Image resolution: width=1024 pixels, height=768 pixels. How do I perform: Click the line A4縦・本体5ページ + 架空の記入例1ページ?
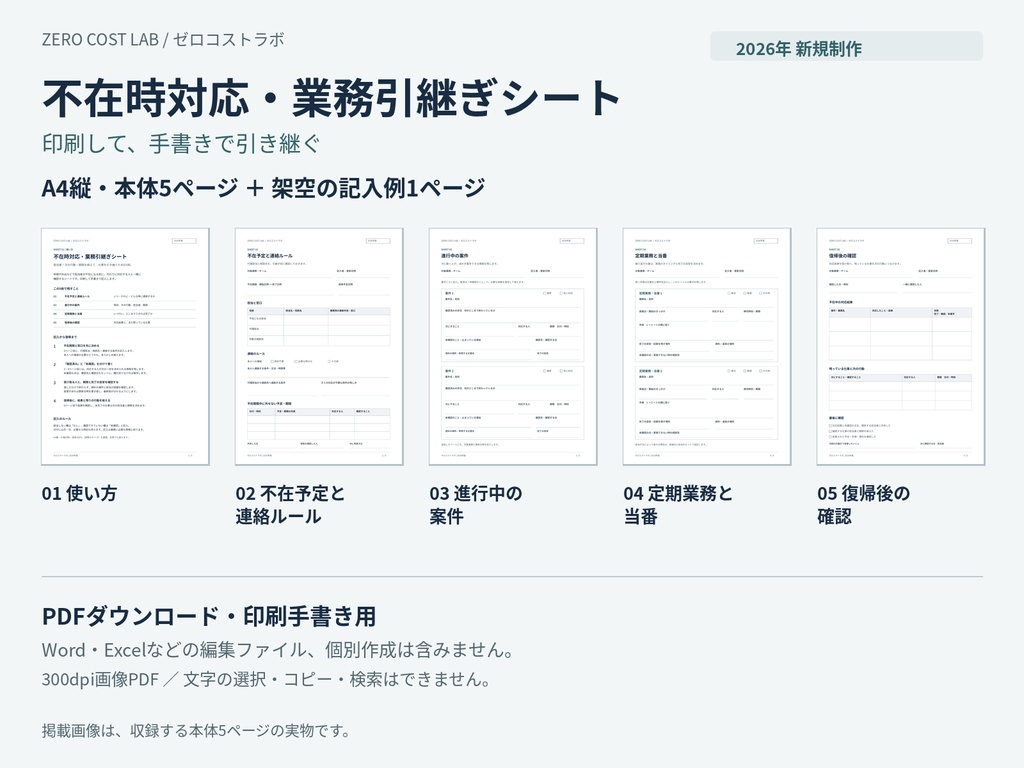tap(263, 188)
